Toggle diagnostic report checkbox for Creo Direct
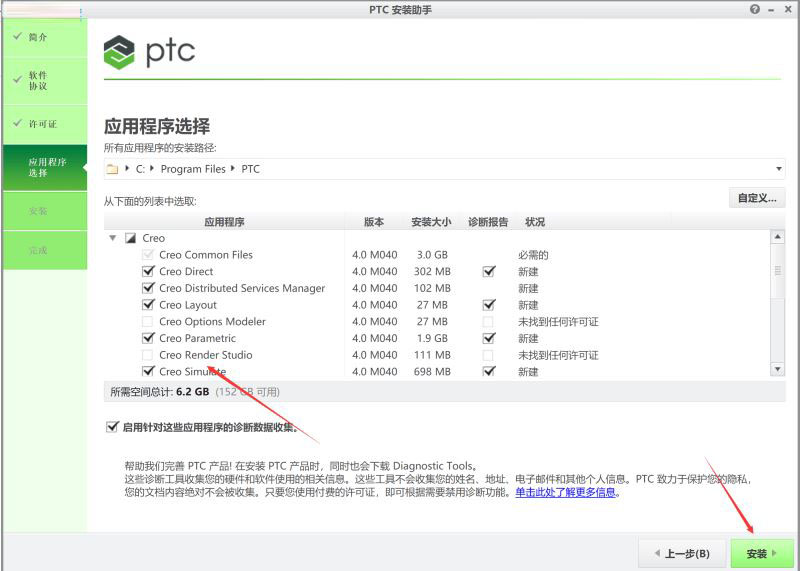 [489, 271]
